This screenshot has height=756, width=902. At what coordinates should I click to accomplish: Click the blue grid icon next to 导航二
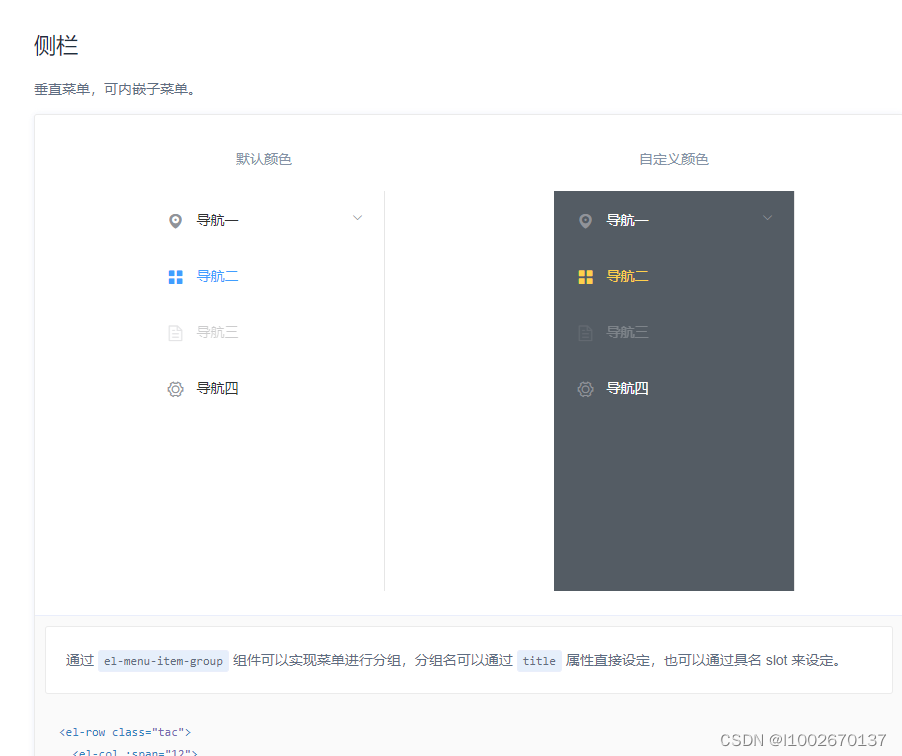click(x=175, y=276)
